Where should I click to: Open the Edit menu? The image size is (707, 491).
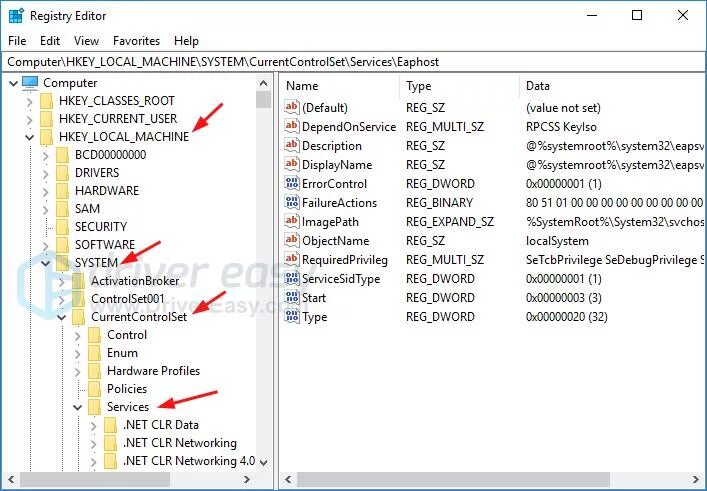click(50, 41)
